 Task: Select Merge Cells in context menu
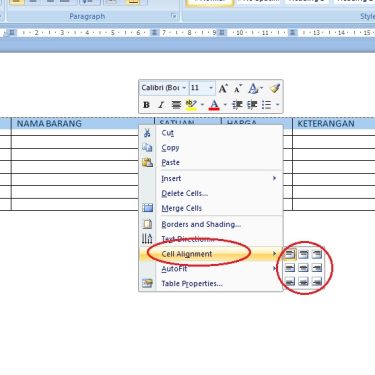click(211, 208)
